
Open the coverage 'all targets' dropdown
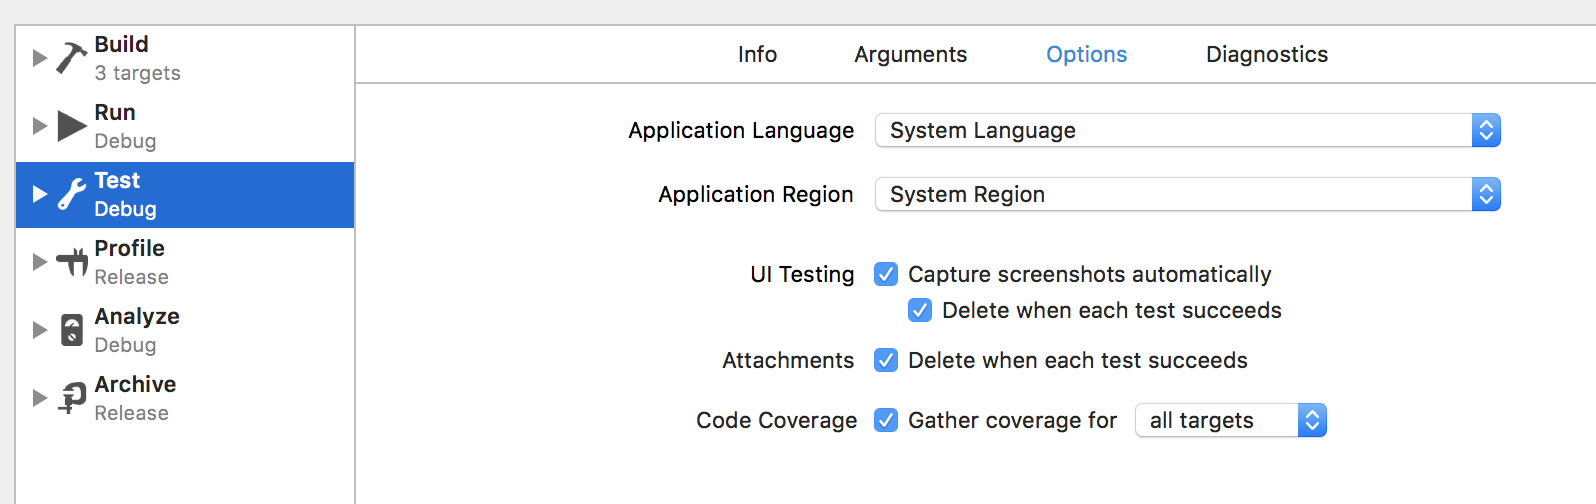tap(1230, 420)
